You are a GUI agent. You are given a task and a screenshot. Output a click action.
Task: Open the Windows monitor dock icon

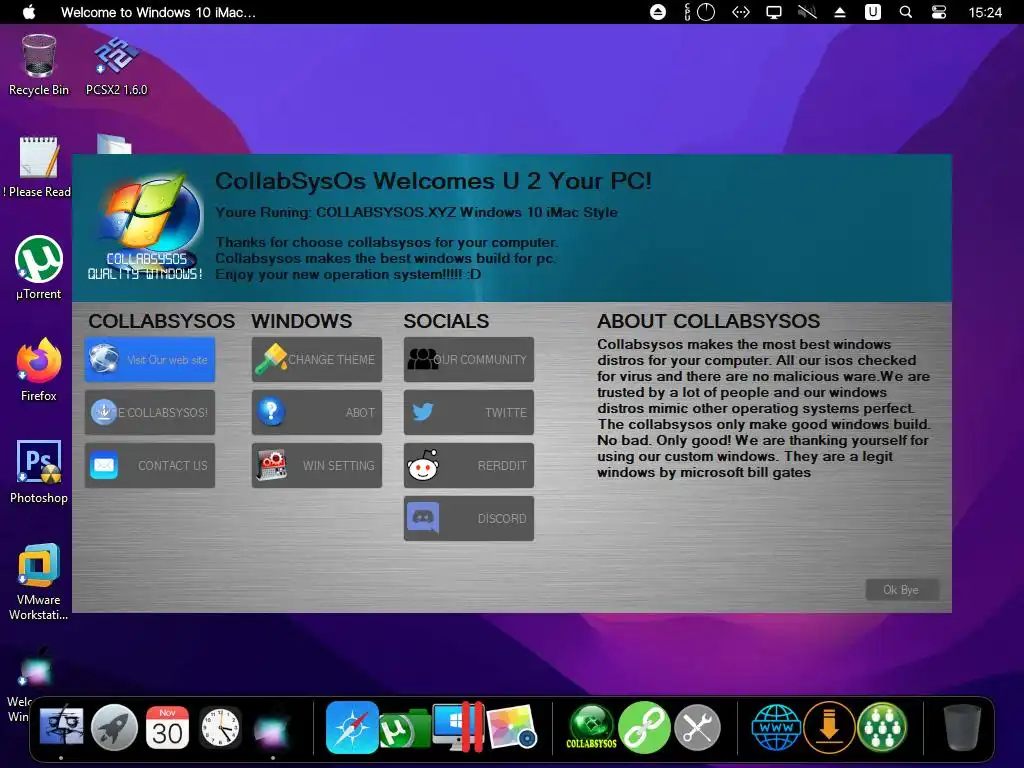tap(458, 727)
